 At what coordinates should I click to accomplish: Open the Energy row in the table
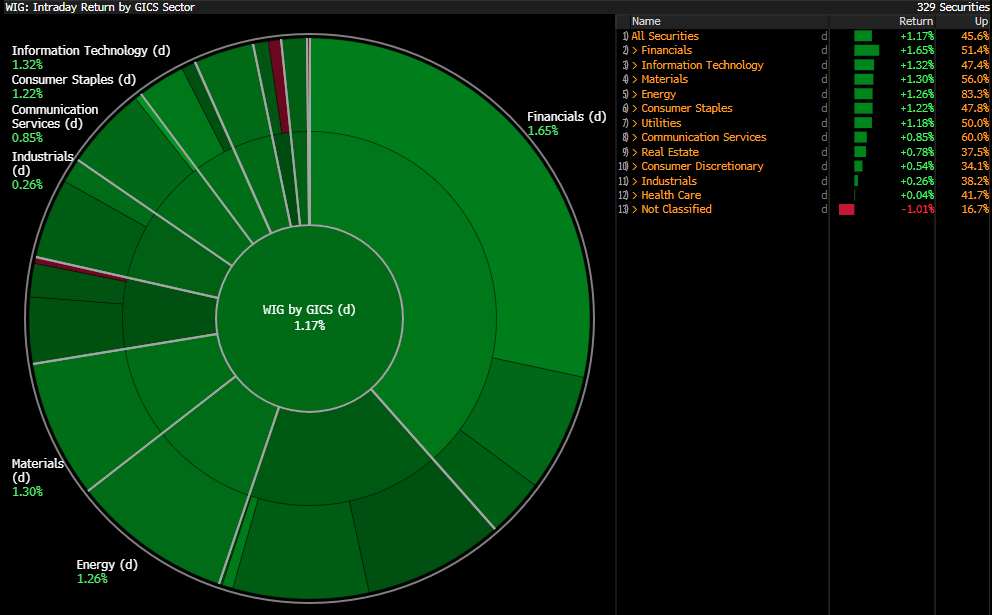pos(658,94)
